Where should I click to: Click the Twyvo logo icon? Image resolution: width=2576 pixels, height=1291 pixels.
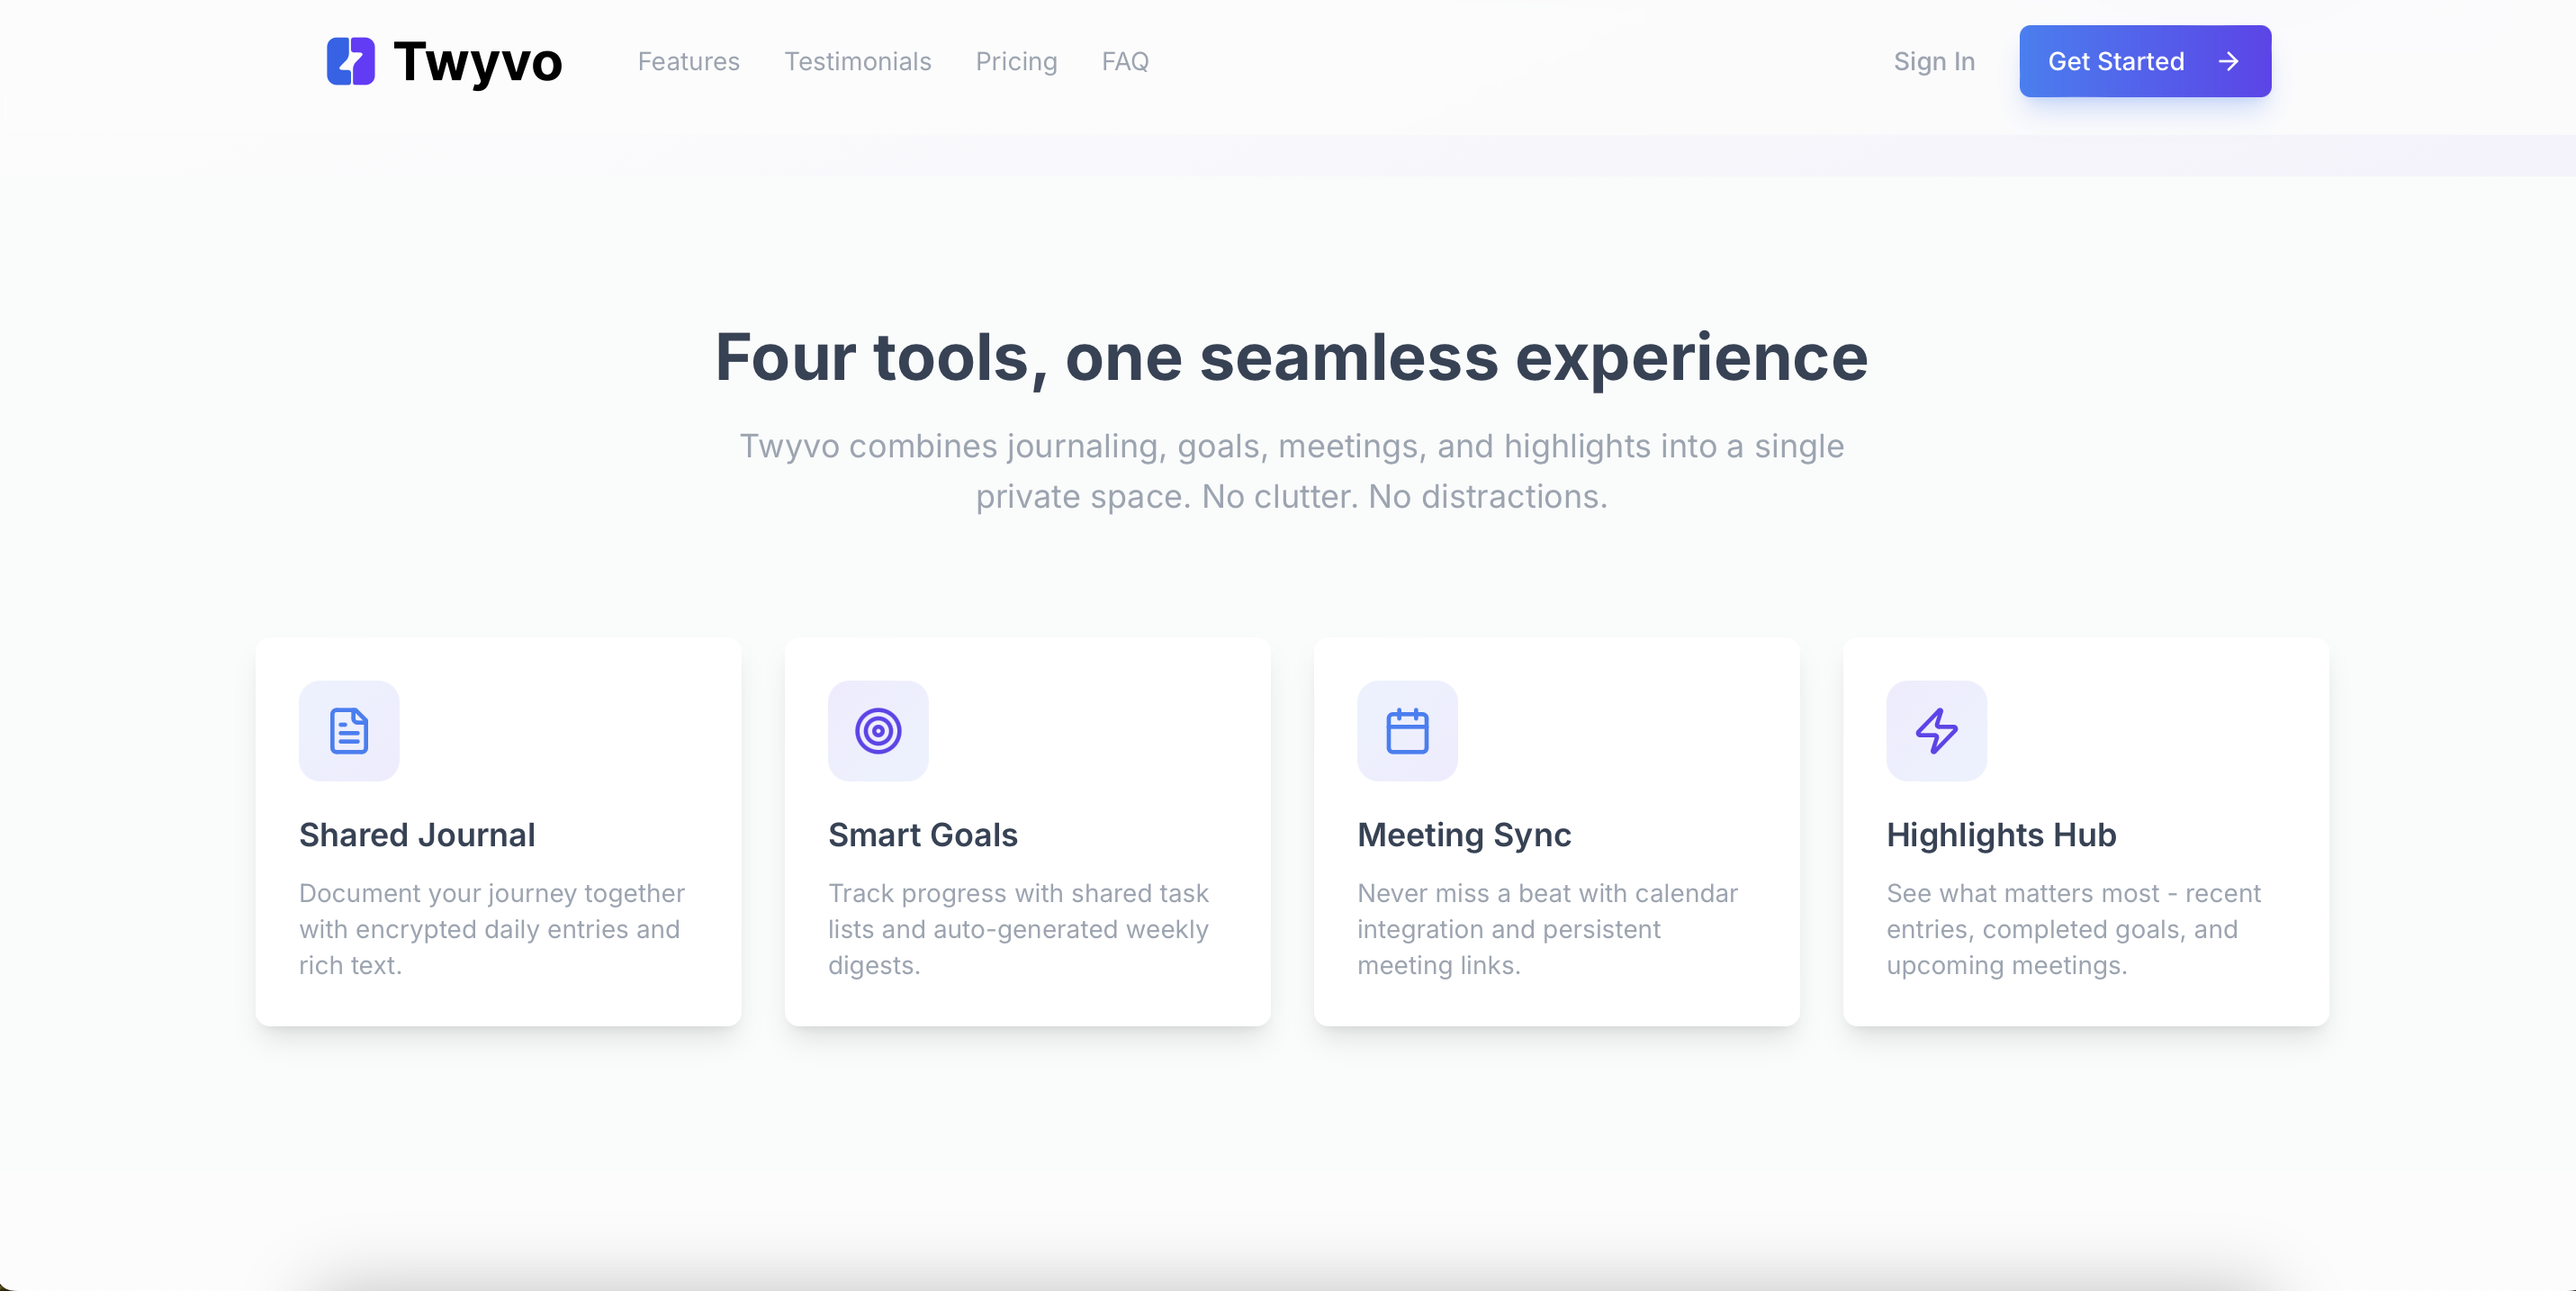click(352, 61)
